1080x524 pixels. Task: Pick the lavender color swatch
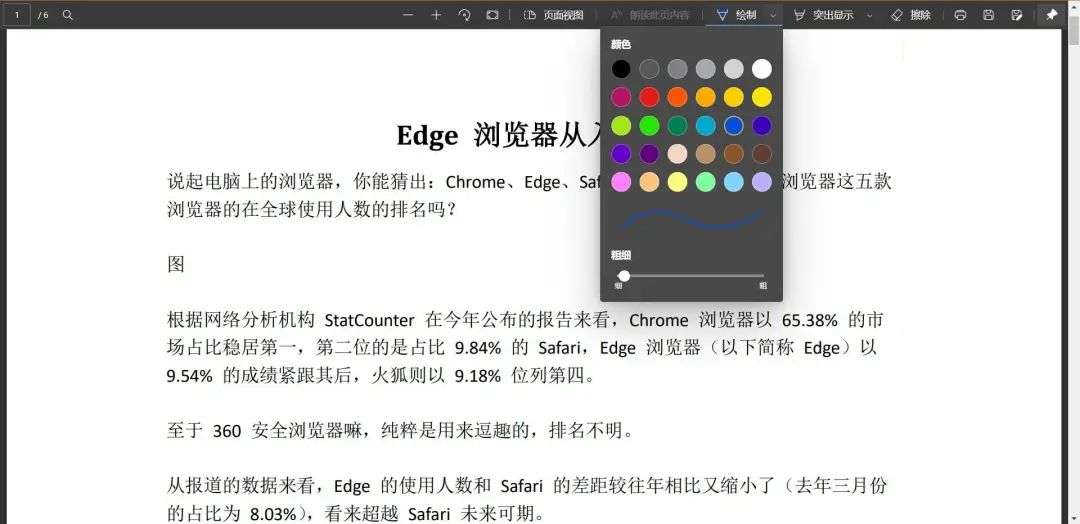pyautogui.click(x=762, y=182)
